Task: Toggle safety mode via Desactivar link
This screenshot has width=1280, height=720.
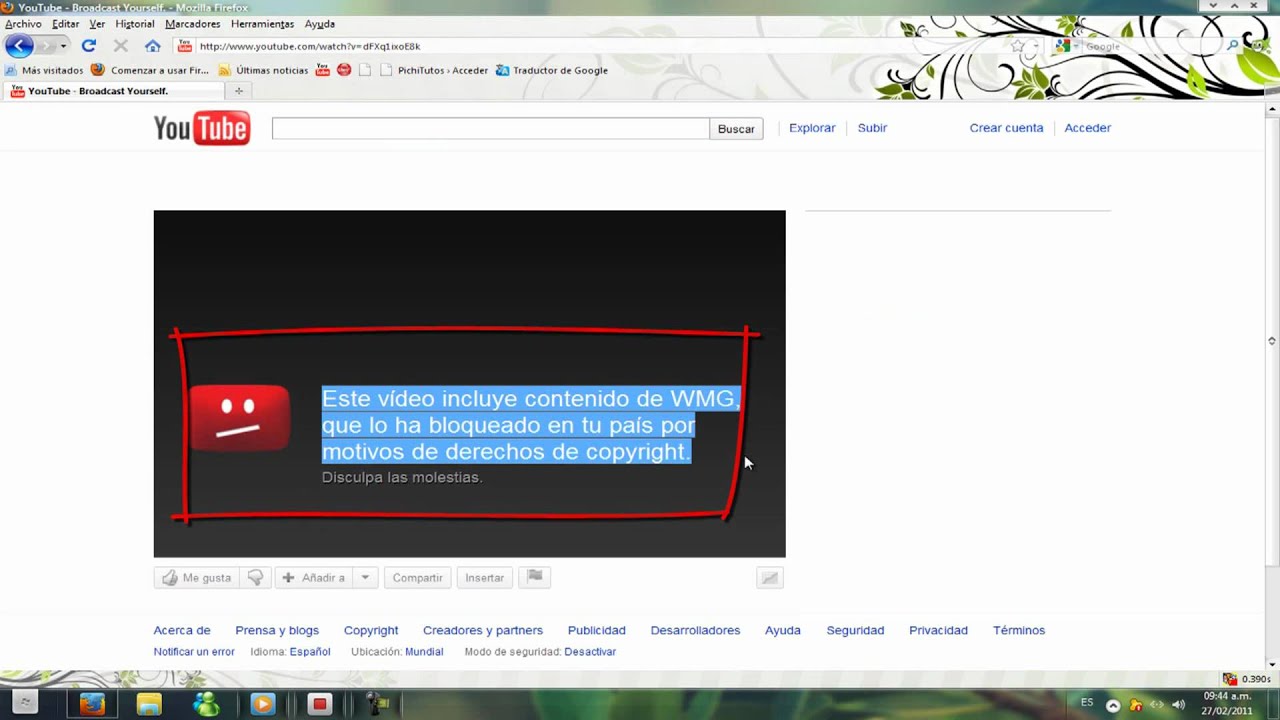Action: pyautogui.click(x=590, y=652)
